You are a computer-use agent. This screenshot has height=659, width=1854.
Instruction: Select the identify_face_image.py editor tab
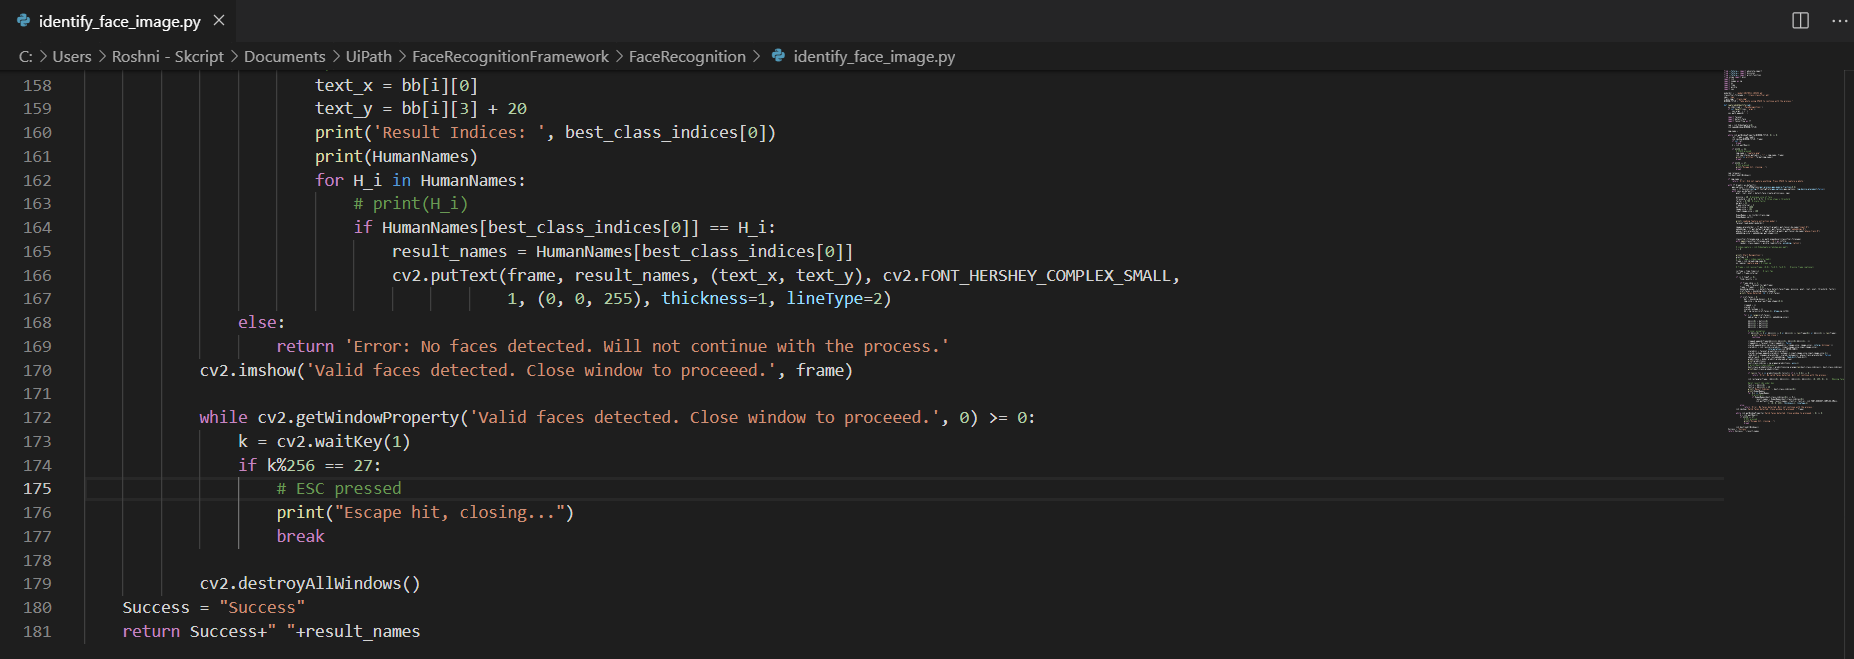click(119, 21)
